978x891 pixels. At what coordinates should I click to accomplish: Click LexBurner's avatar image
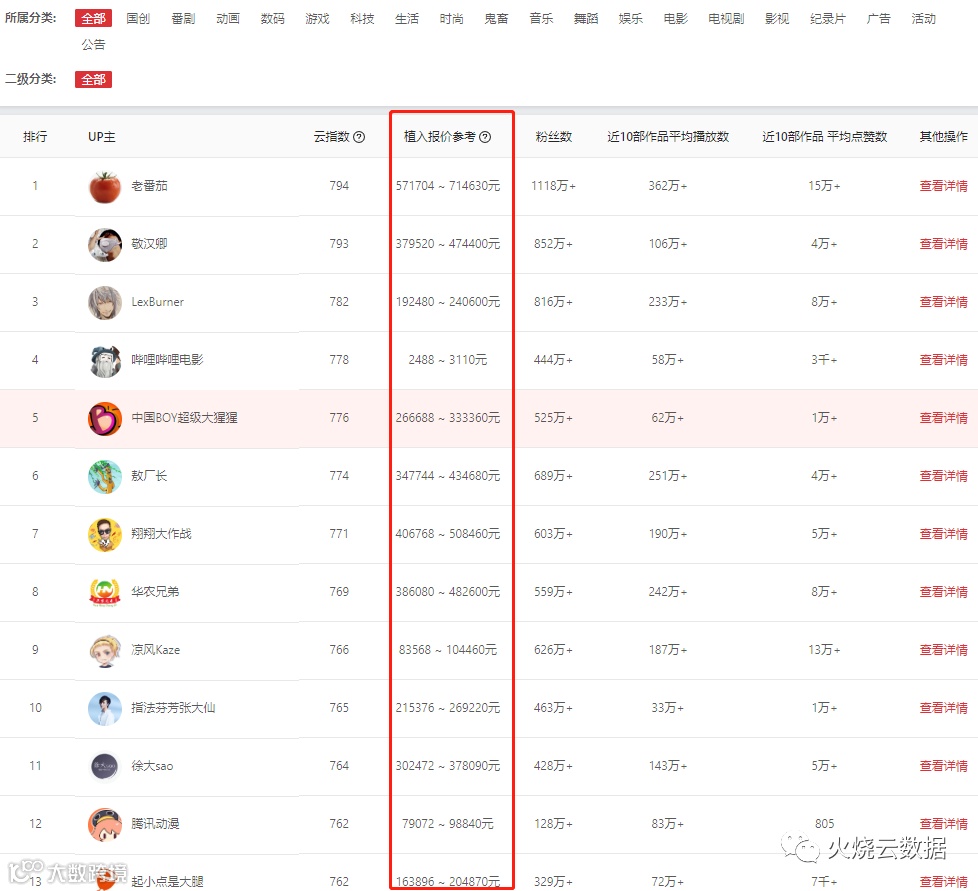coord(105,302)
